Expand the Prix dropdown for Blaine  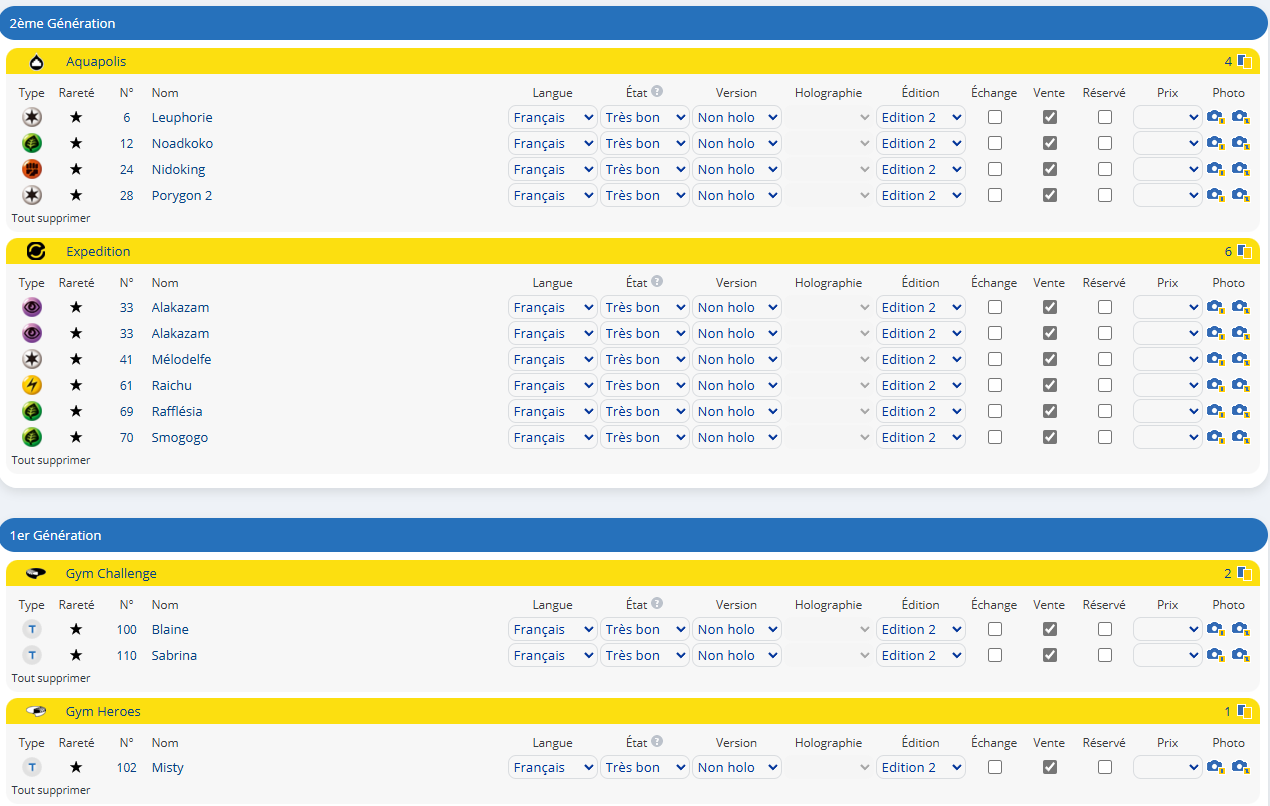click(1167, 629)
